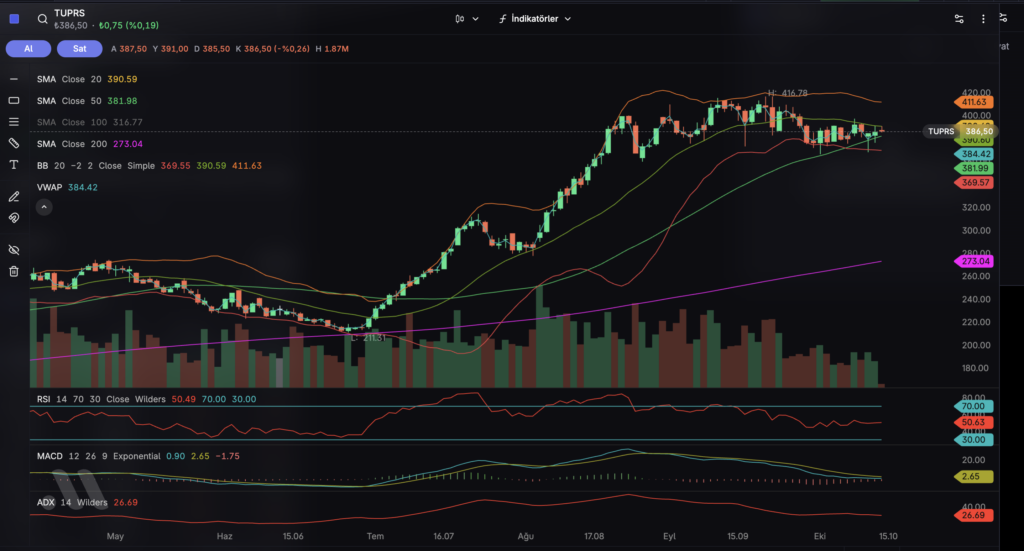Select the RSI 14 70 30 indicator legend
Viewport: 1024px width, 551px height.
tap(146, 399)
